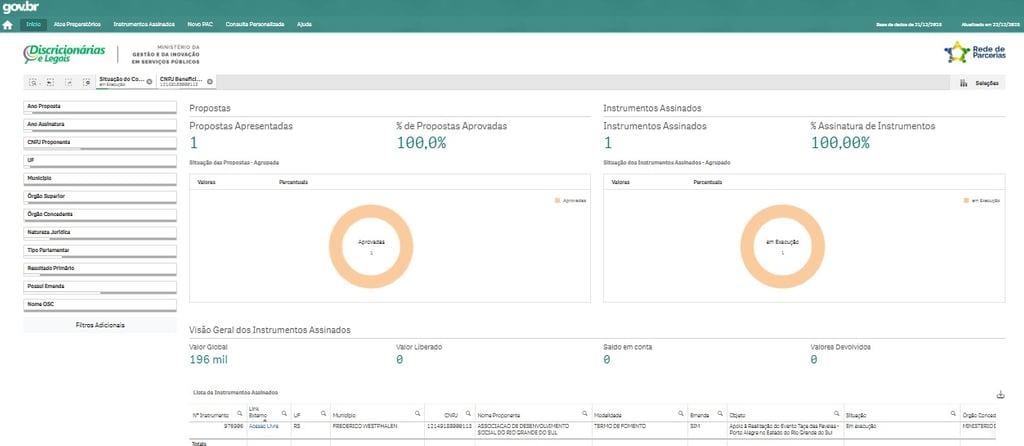Viewport: 1024px width, 446px height.
Task: Open the Resultado Primário filter
Action: [x=100, y=269]
